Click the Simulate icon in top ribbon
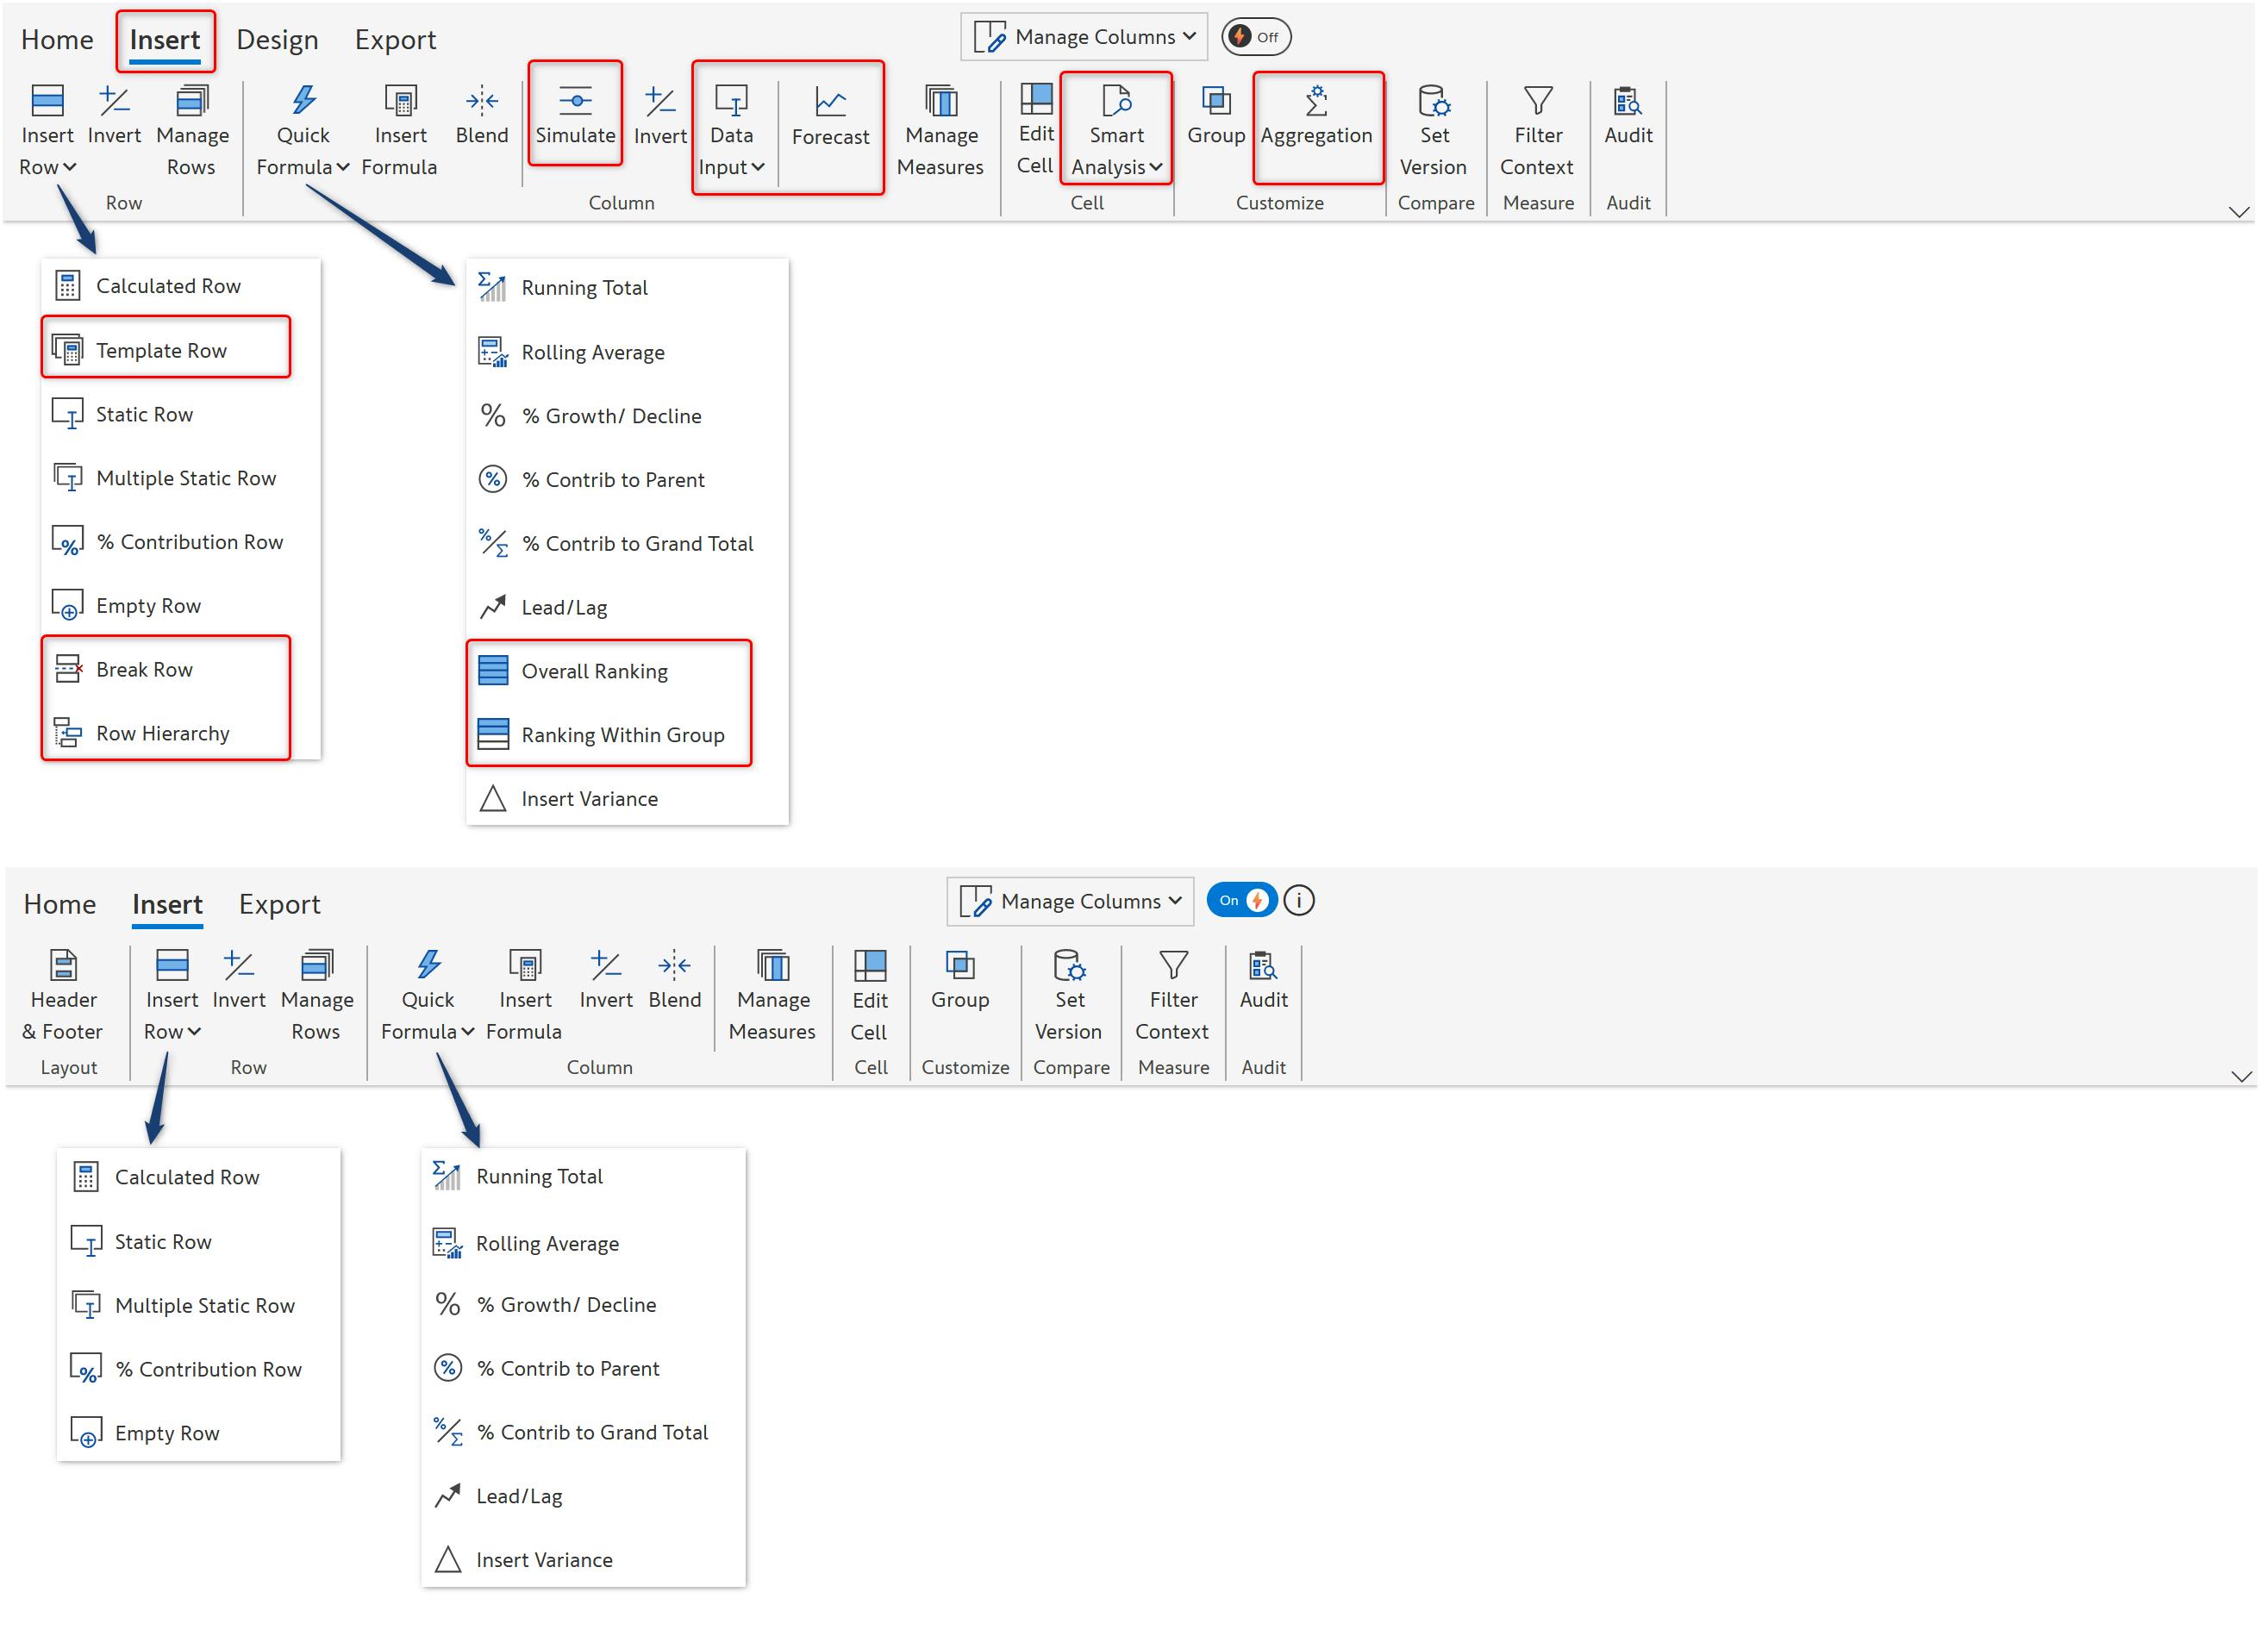This screenshot has width=2268, height=1636. coord(575,101)
